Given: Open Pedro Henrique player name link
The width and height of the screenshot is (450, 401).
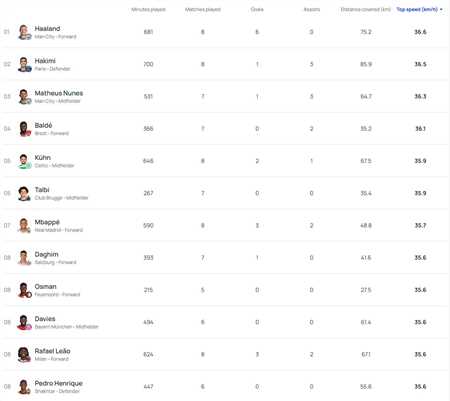Looking at the screenshot, I should 59,383.
